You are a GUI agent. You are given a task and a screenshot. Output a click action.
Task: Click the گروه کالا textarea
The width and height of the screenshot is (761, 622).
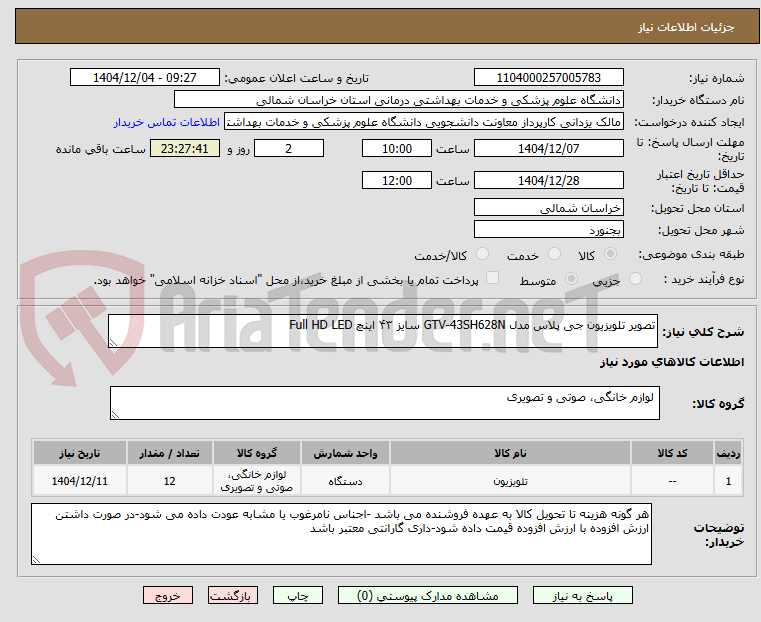385,403
